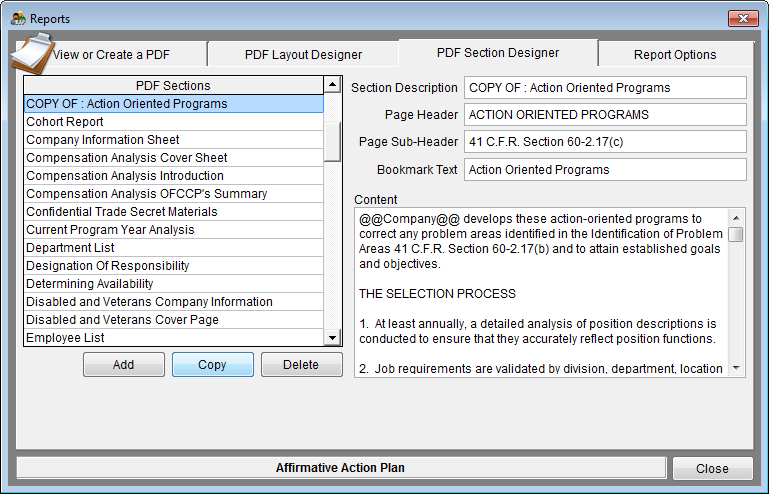Click the Content scrollbar thumb

click(736, 234)
